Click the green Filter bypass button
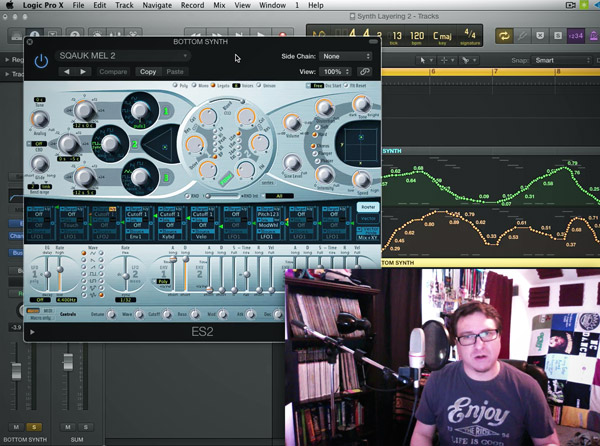Screen dimensions: 600x446 click(226, 179)
